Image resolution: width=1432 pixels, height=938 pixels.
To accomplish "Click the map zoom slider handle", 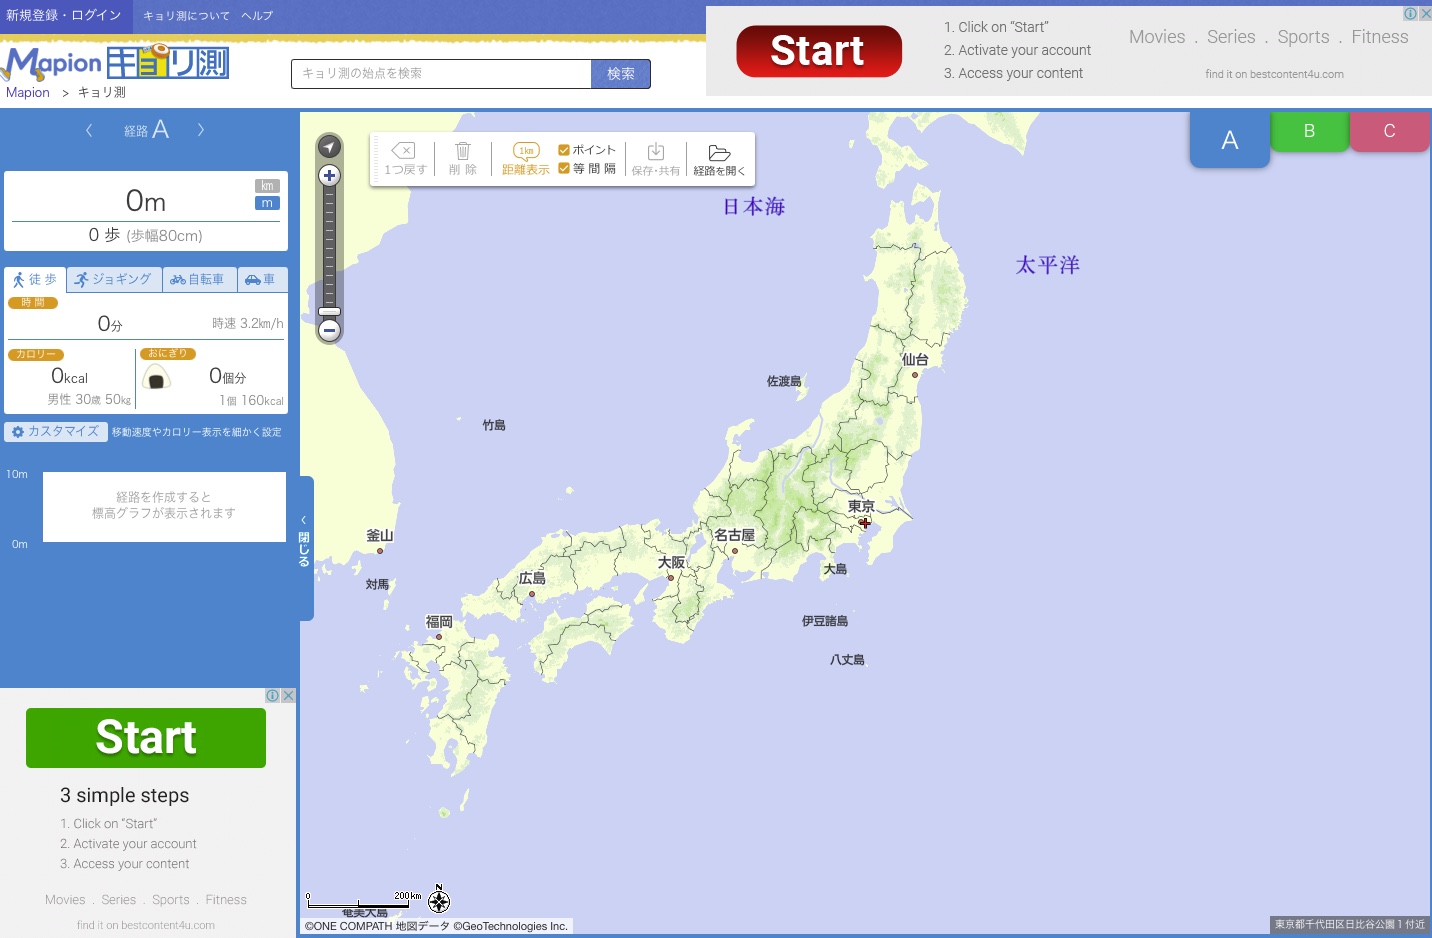I will click(329, 311).
